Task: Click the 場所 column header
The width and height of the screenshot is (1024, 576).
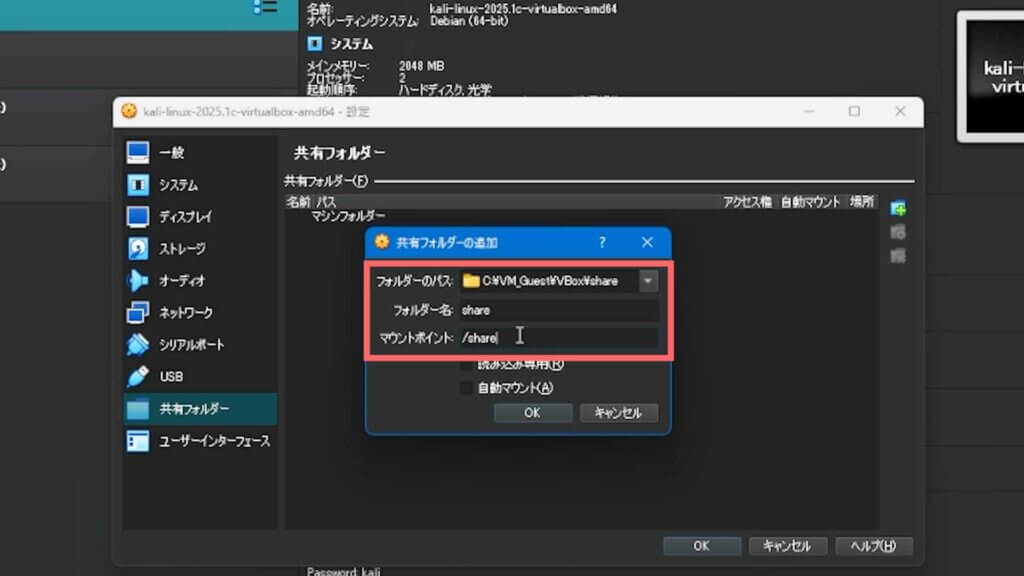Action: point(861,202)
